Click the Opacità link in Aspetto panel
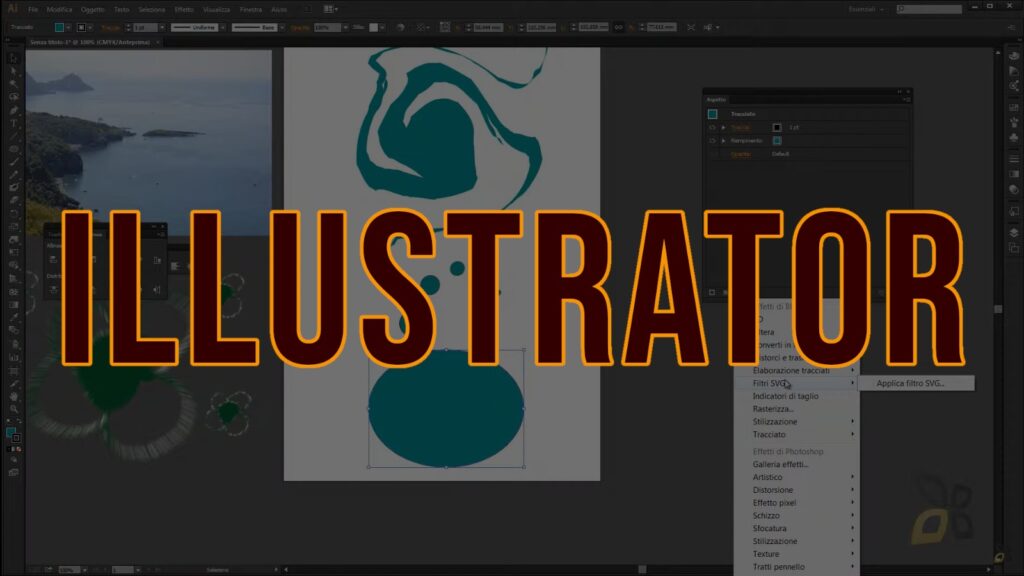 741,154
